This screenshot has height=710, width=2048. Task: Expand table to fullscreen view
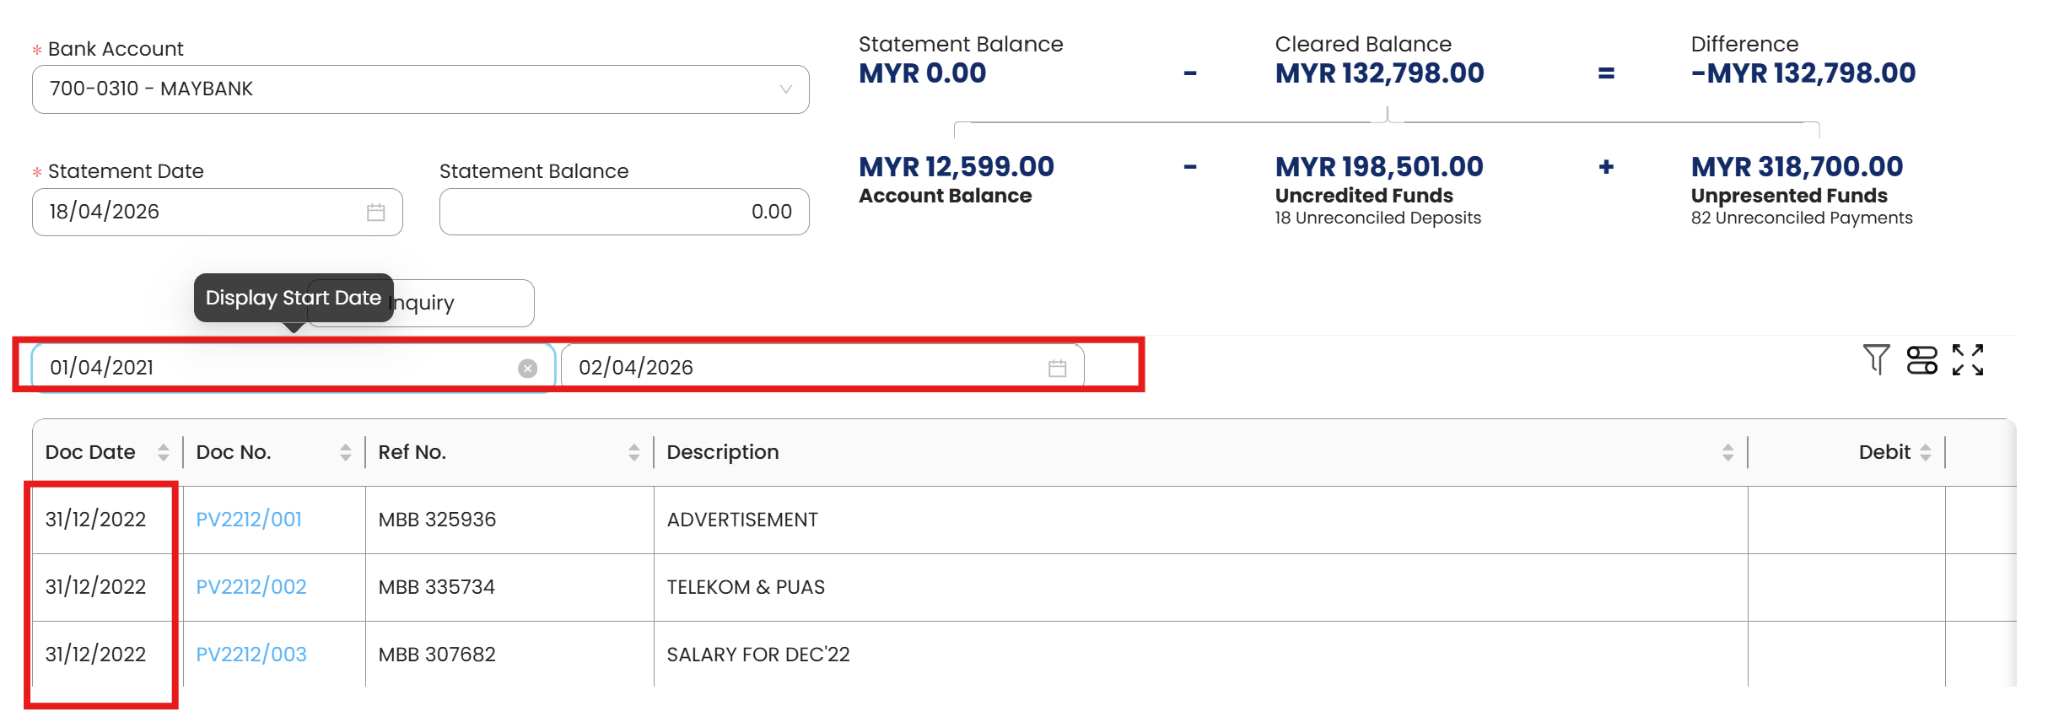pos(1967,360)
